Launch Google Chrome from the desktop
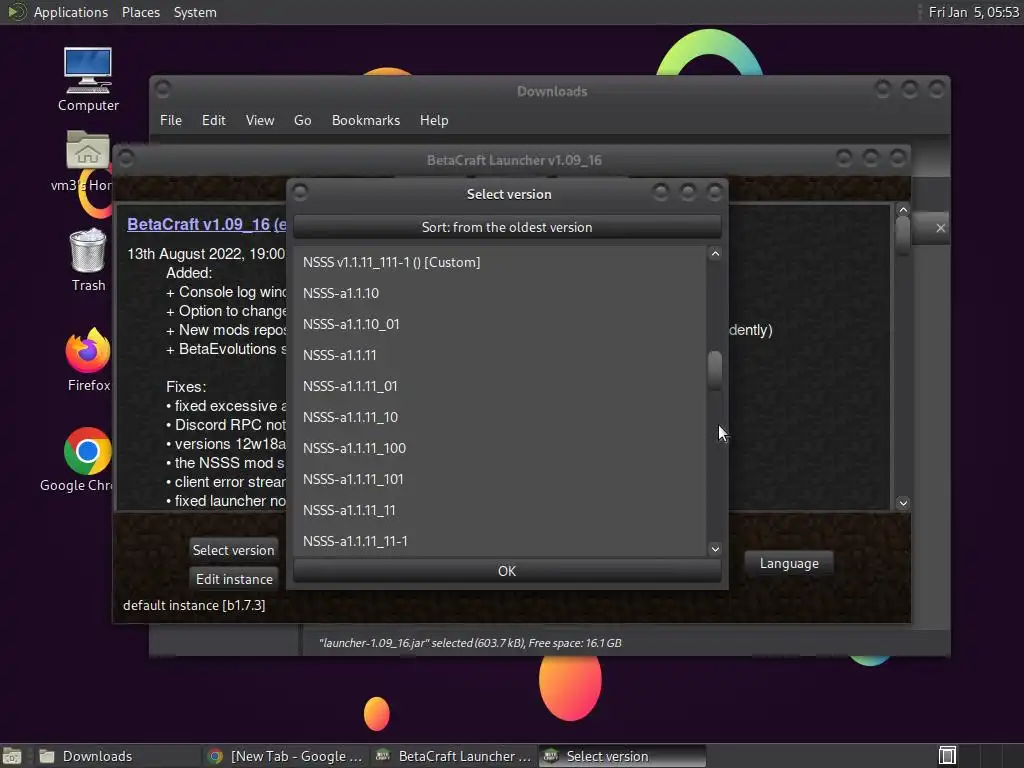 88,451
